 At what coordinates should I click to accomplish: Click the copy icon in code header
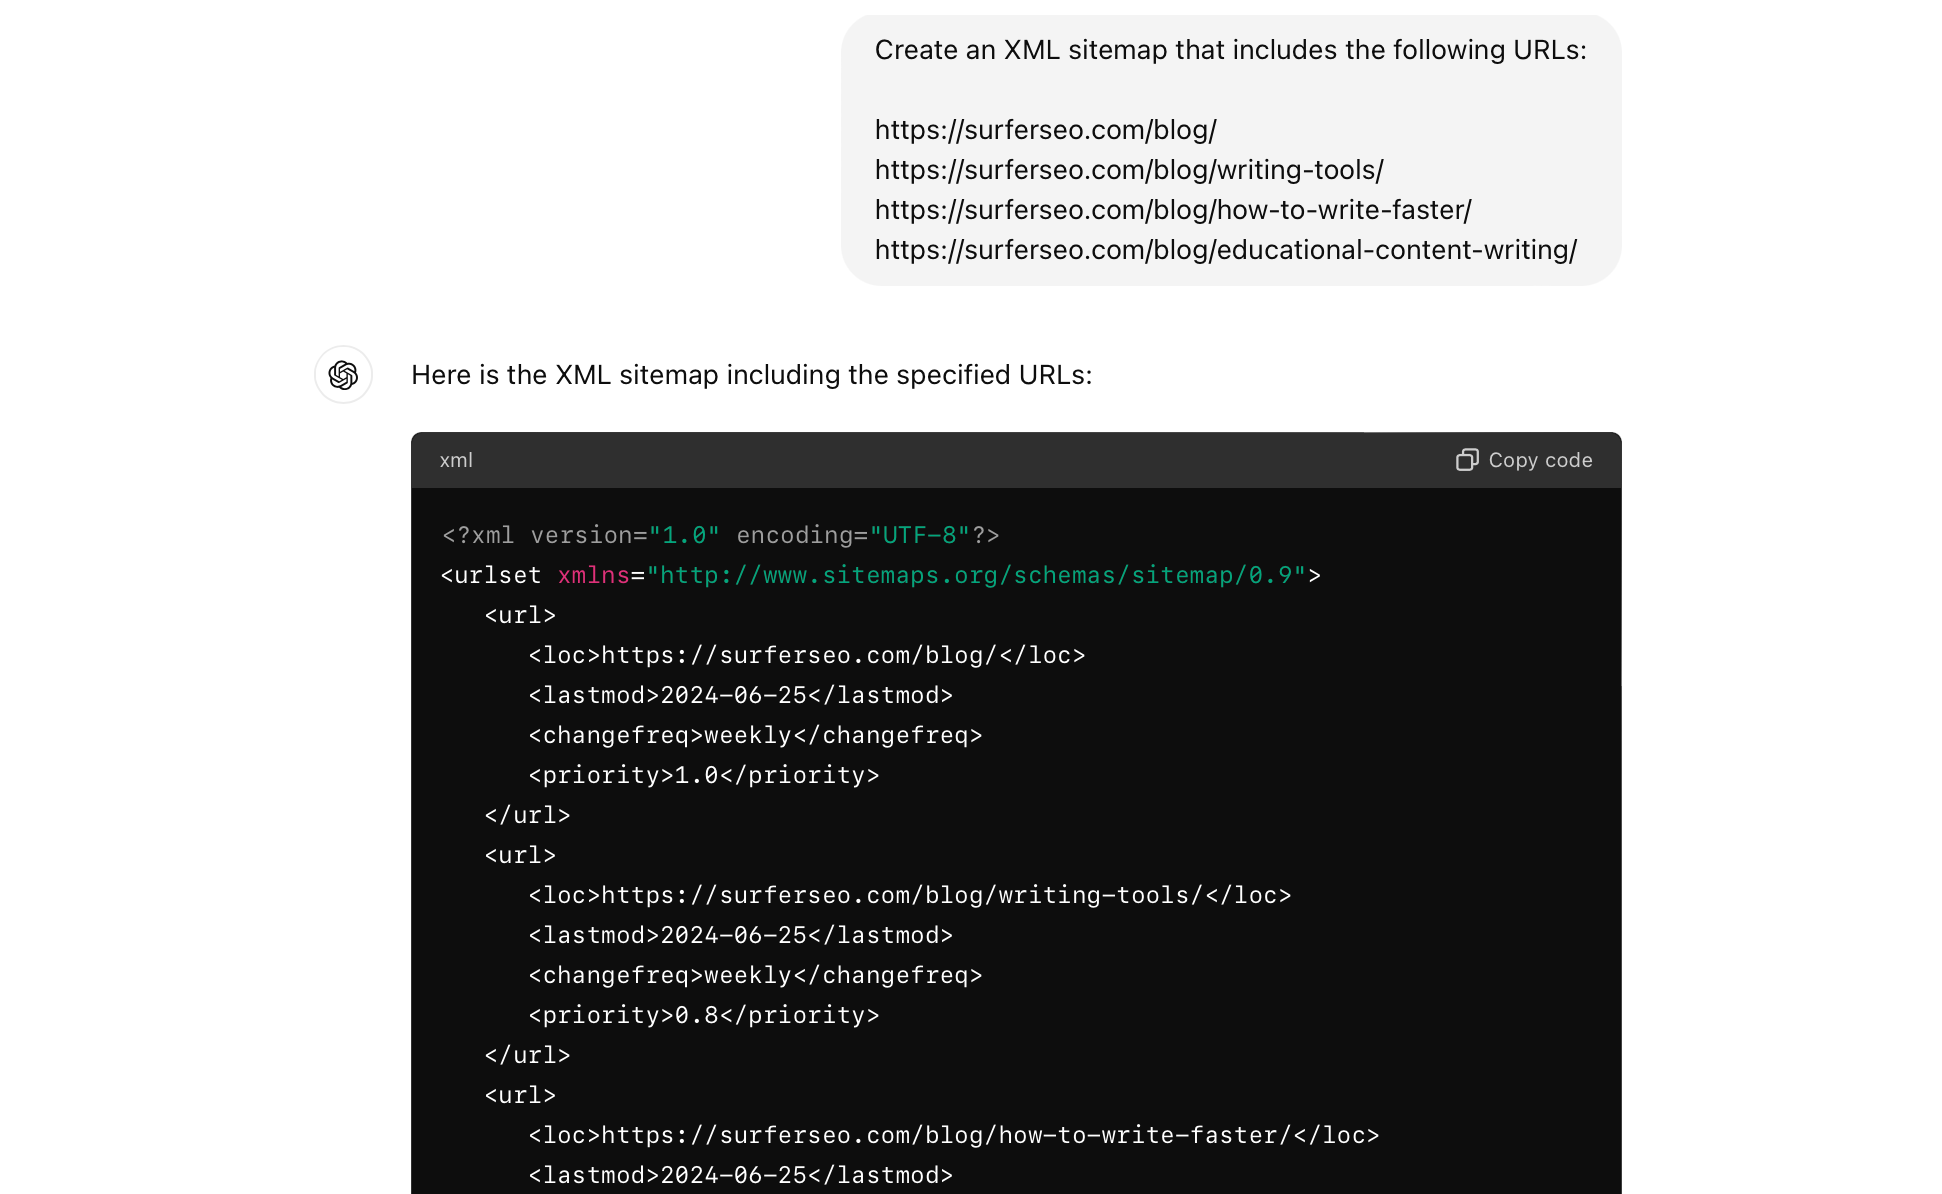[1466, 460]
